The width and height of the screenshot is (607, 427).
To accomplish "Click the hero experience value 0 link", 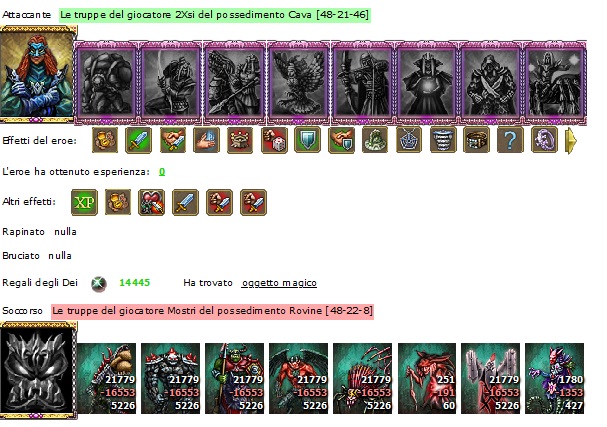I will coord(162,171).
